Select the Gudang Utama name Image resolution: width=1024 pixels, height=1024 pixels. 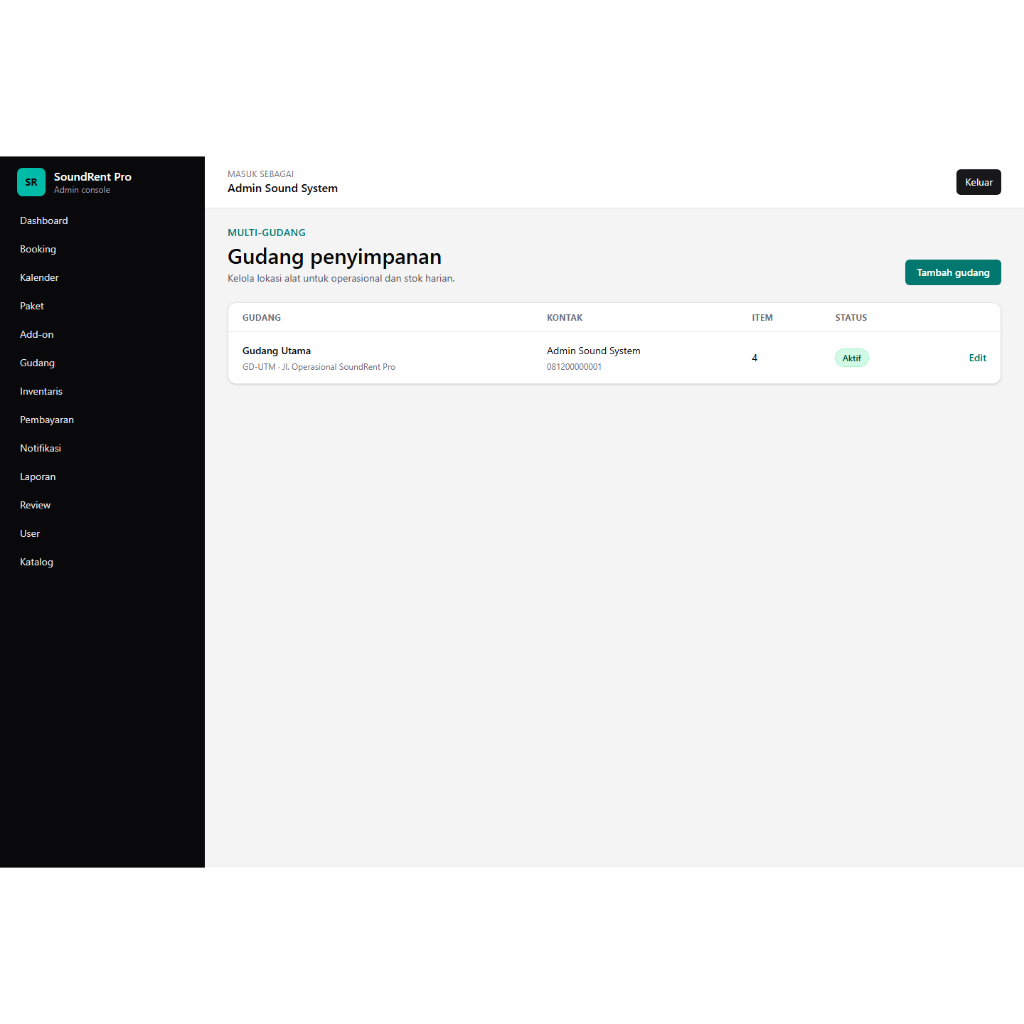click(x=276, y=351)
